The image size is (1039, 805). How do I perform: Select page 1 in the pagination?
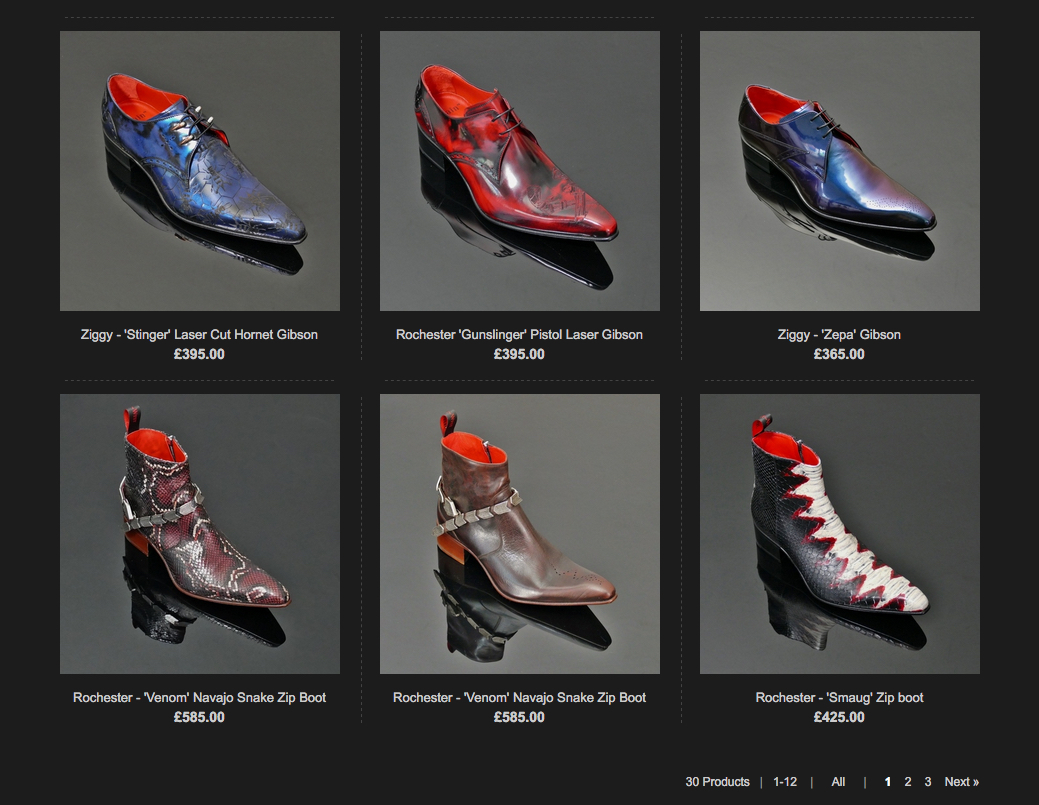pos(888,782)
